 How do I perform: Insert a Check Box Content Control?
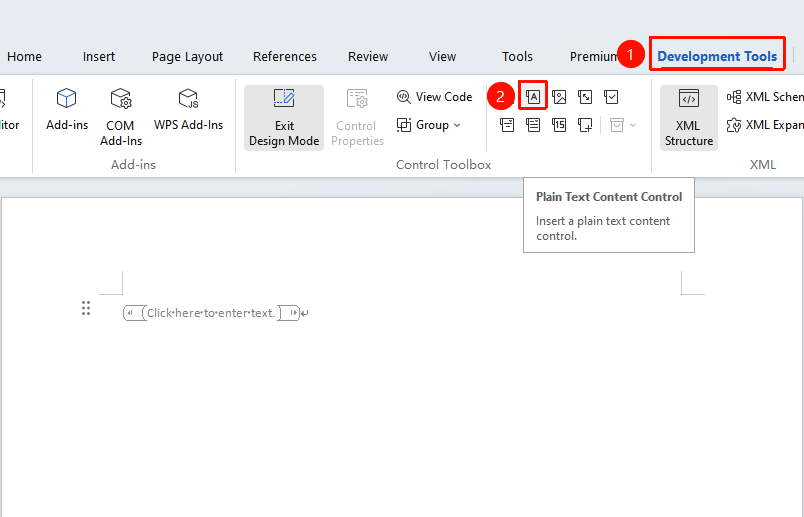coord(611,96)
